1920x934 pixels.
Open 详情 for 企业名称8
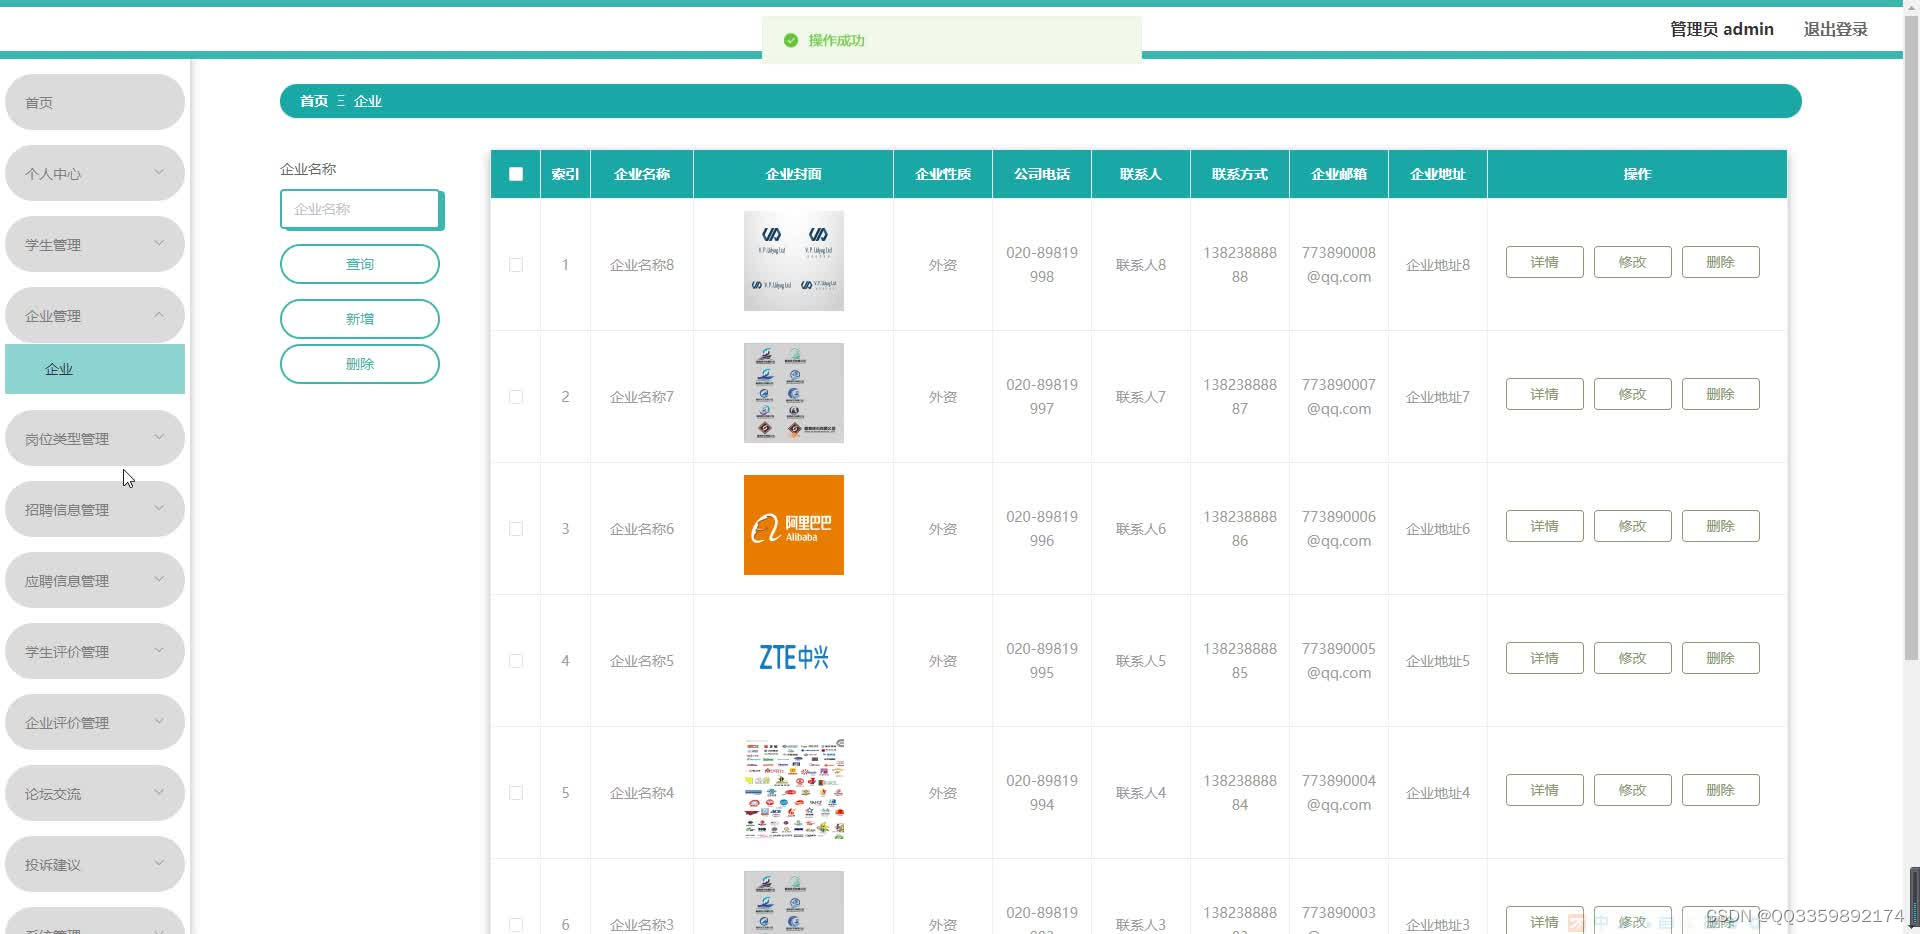coord(1544,262)
